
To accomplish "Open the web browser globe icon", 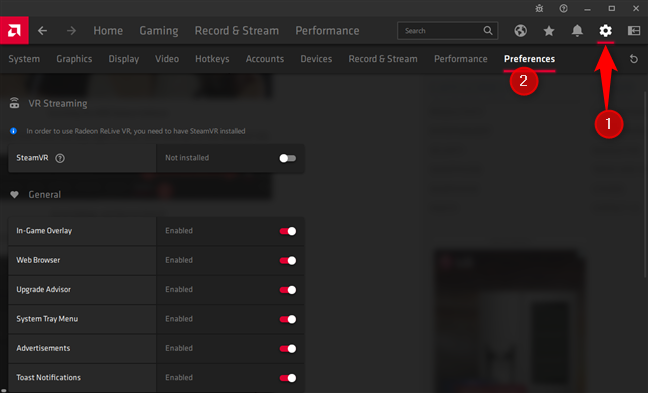I will (x=520, y=31).
